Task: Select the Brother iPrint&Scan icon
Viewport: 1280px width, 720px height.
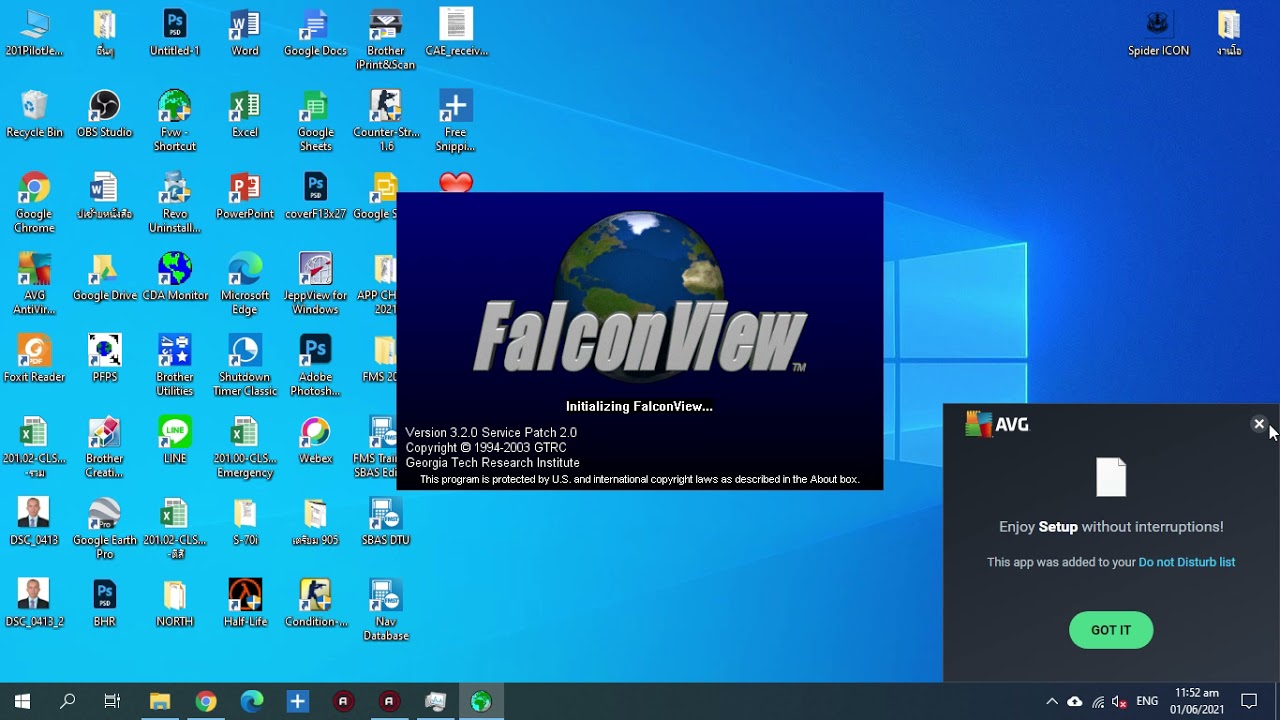Action: point(385,39)
